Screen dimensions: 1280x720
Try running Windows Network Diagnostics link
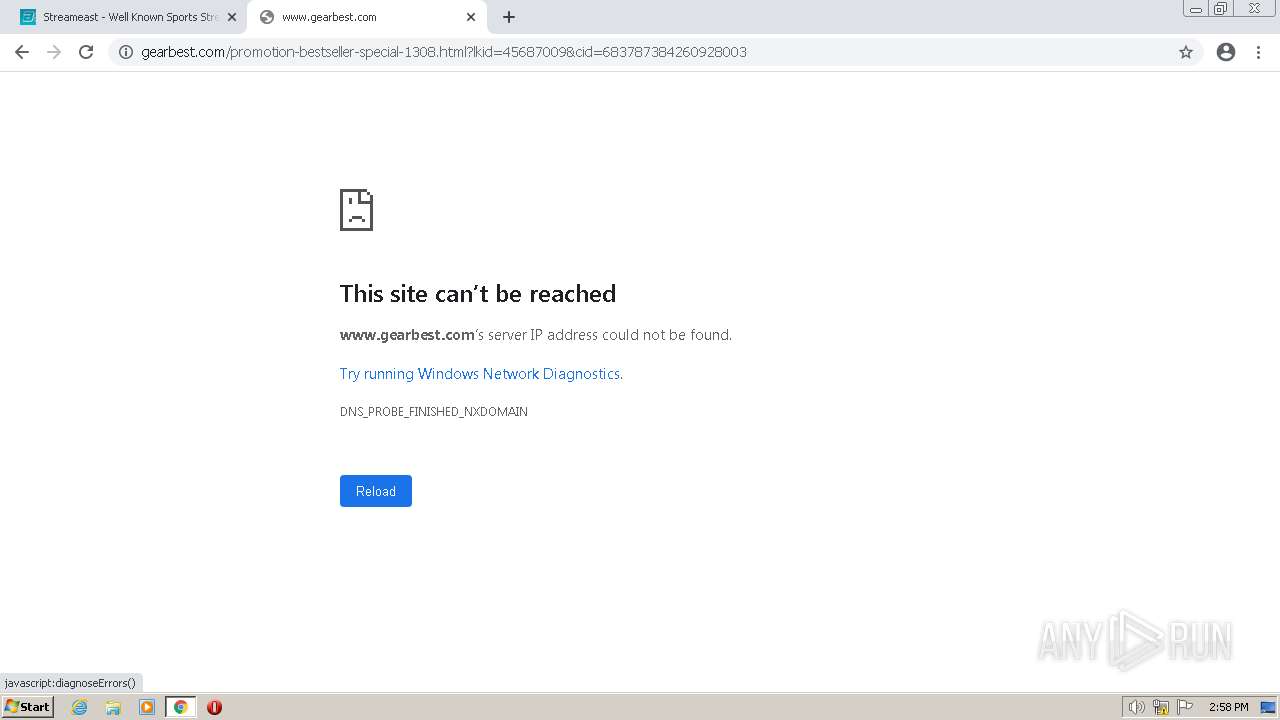480,374
